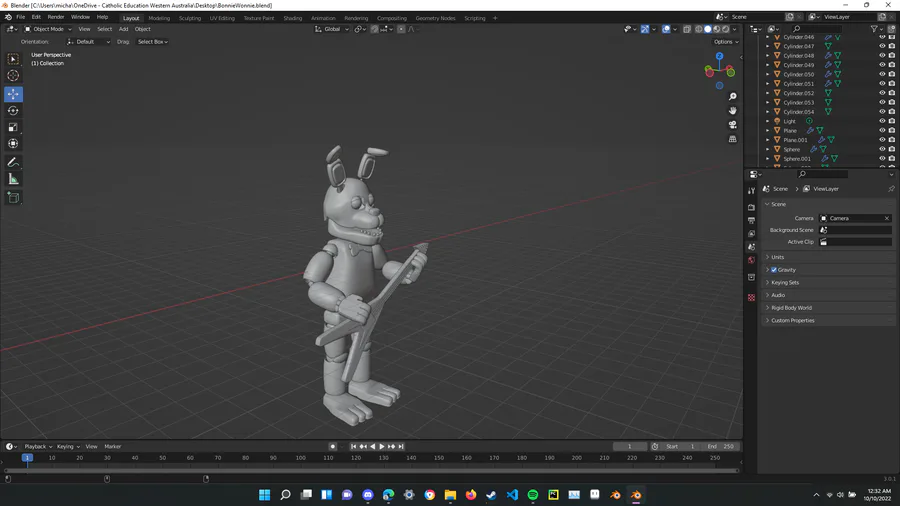Hide Light object via eye icon
This screenshot has width=900, height=506.
[882, 121]
